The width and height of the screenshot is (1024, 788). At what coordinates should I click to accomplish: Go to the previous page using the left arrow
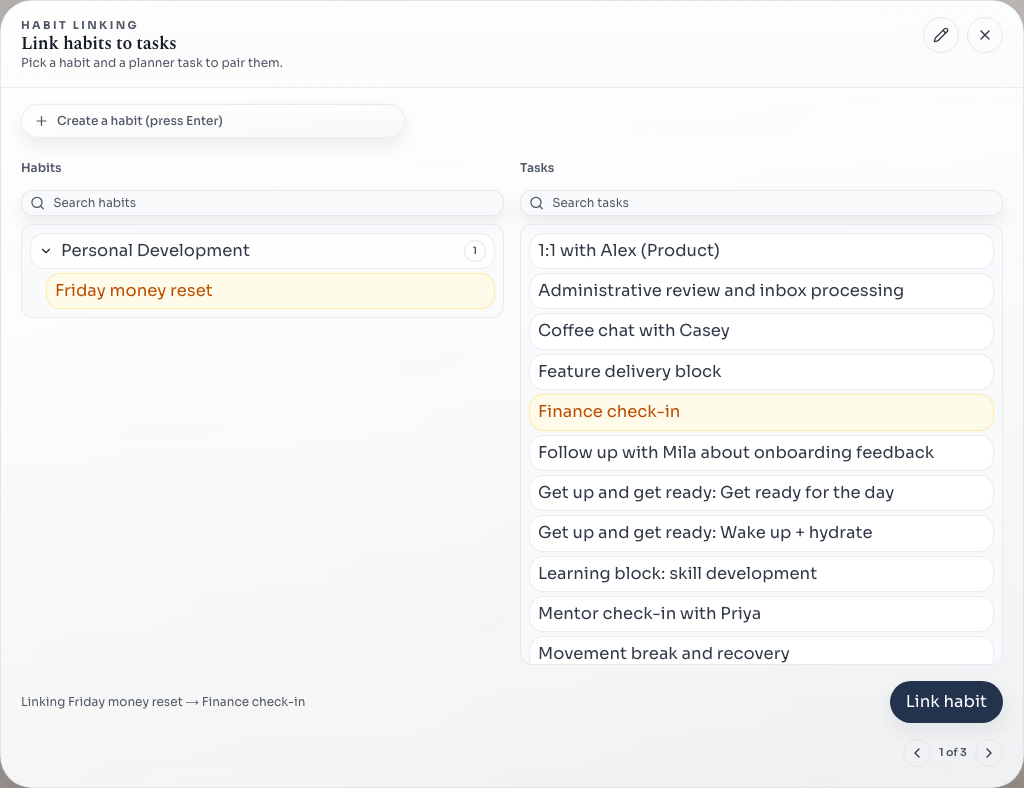click(x=917, y=752)
